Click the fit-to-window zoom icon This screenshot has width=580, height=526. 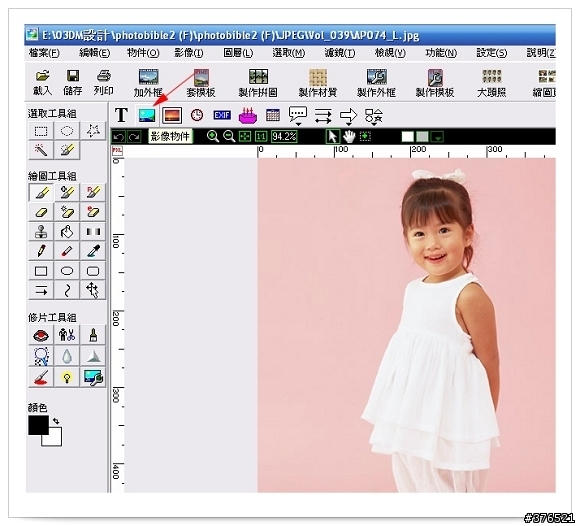pyautogui.click(x=245, y=136)
